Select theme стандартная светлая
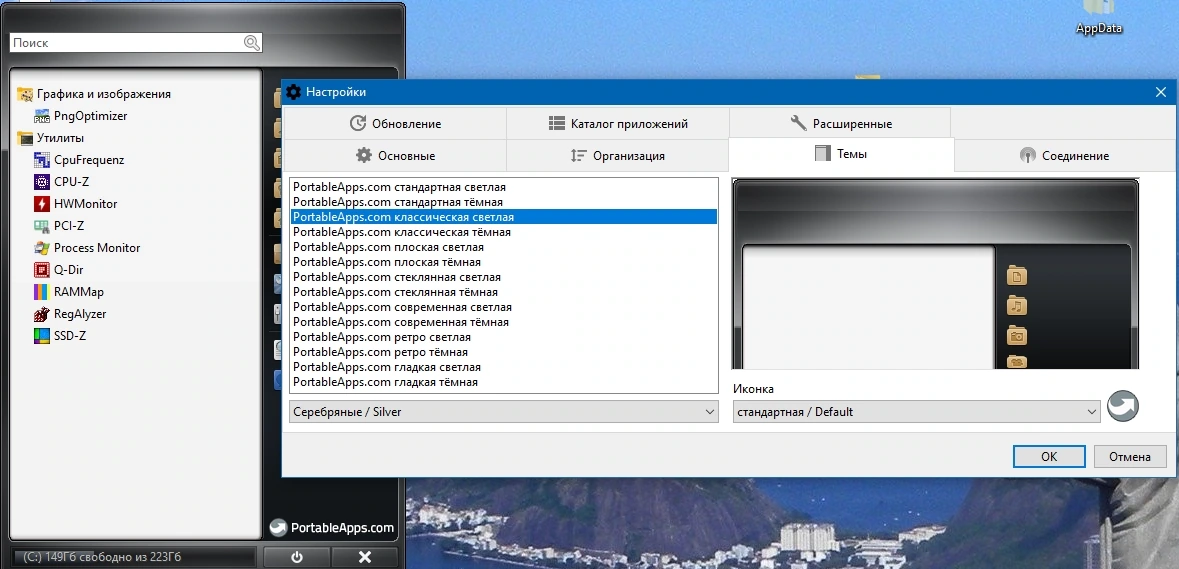 pyautogui.click(x=504, y=186)
